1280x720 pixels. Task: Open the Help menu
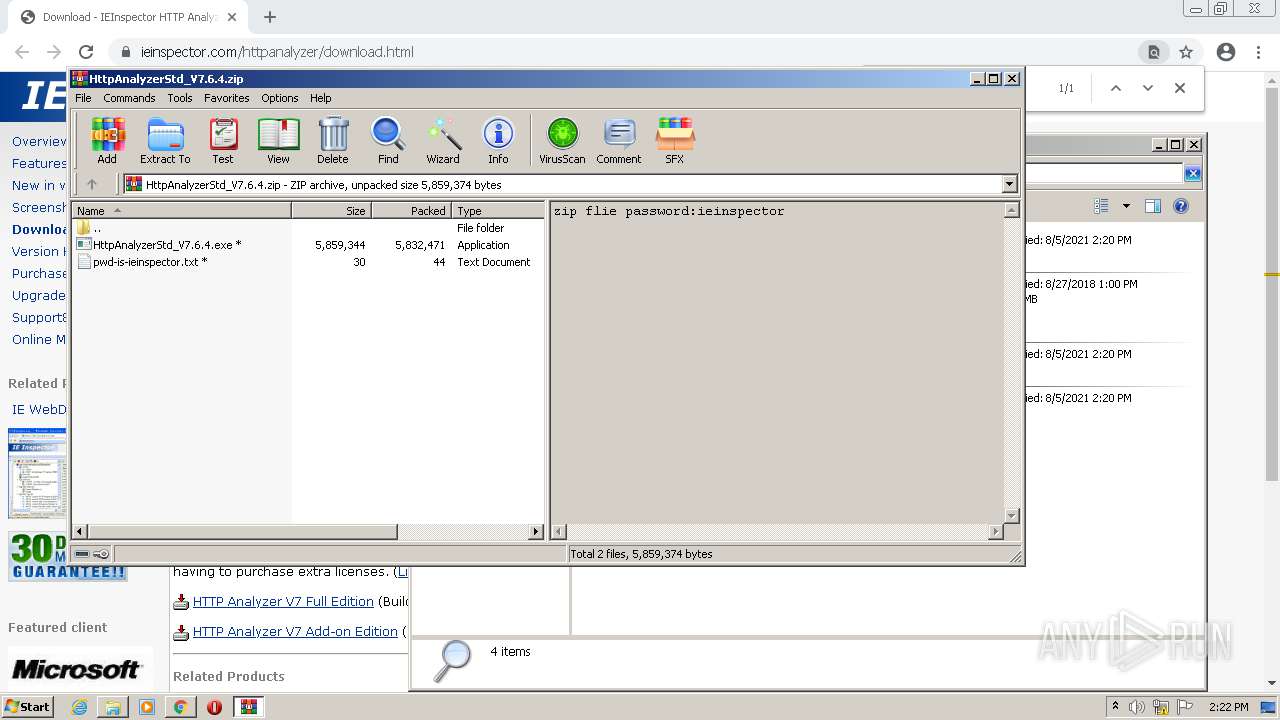click(x=320, y=98)
